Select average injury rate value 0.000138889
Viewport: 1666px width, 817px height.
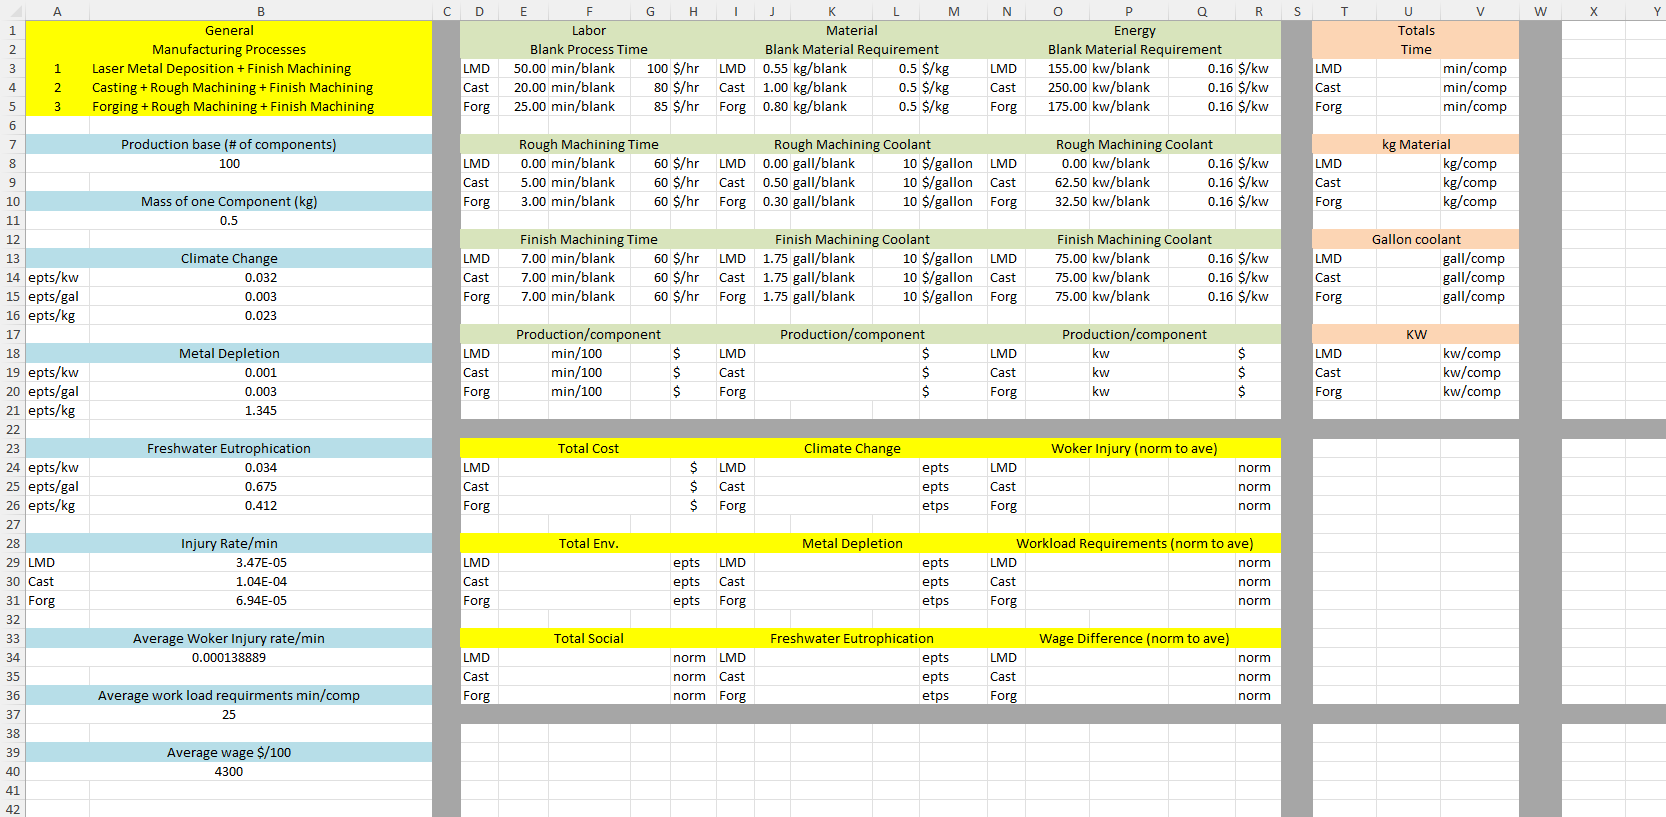tap(229, 657)
